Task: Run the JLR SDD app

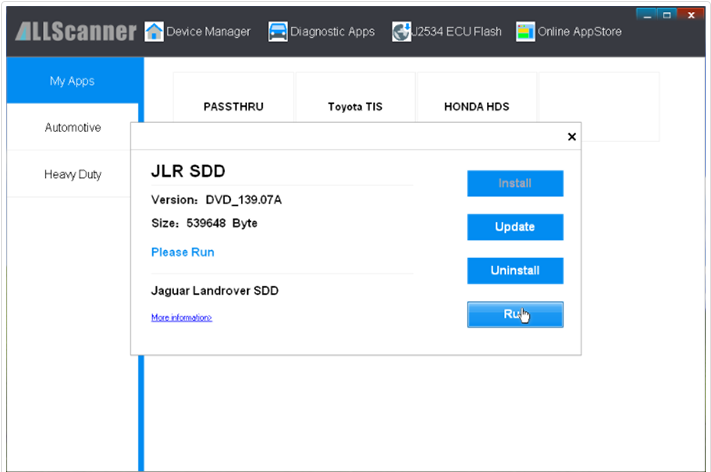Action: coord(515,314)
